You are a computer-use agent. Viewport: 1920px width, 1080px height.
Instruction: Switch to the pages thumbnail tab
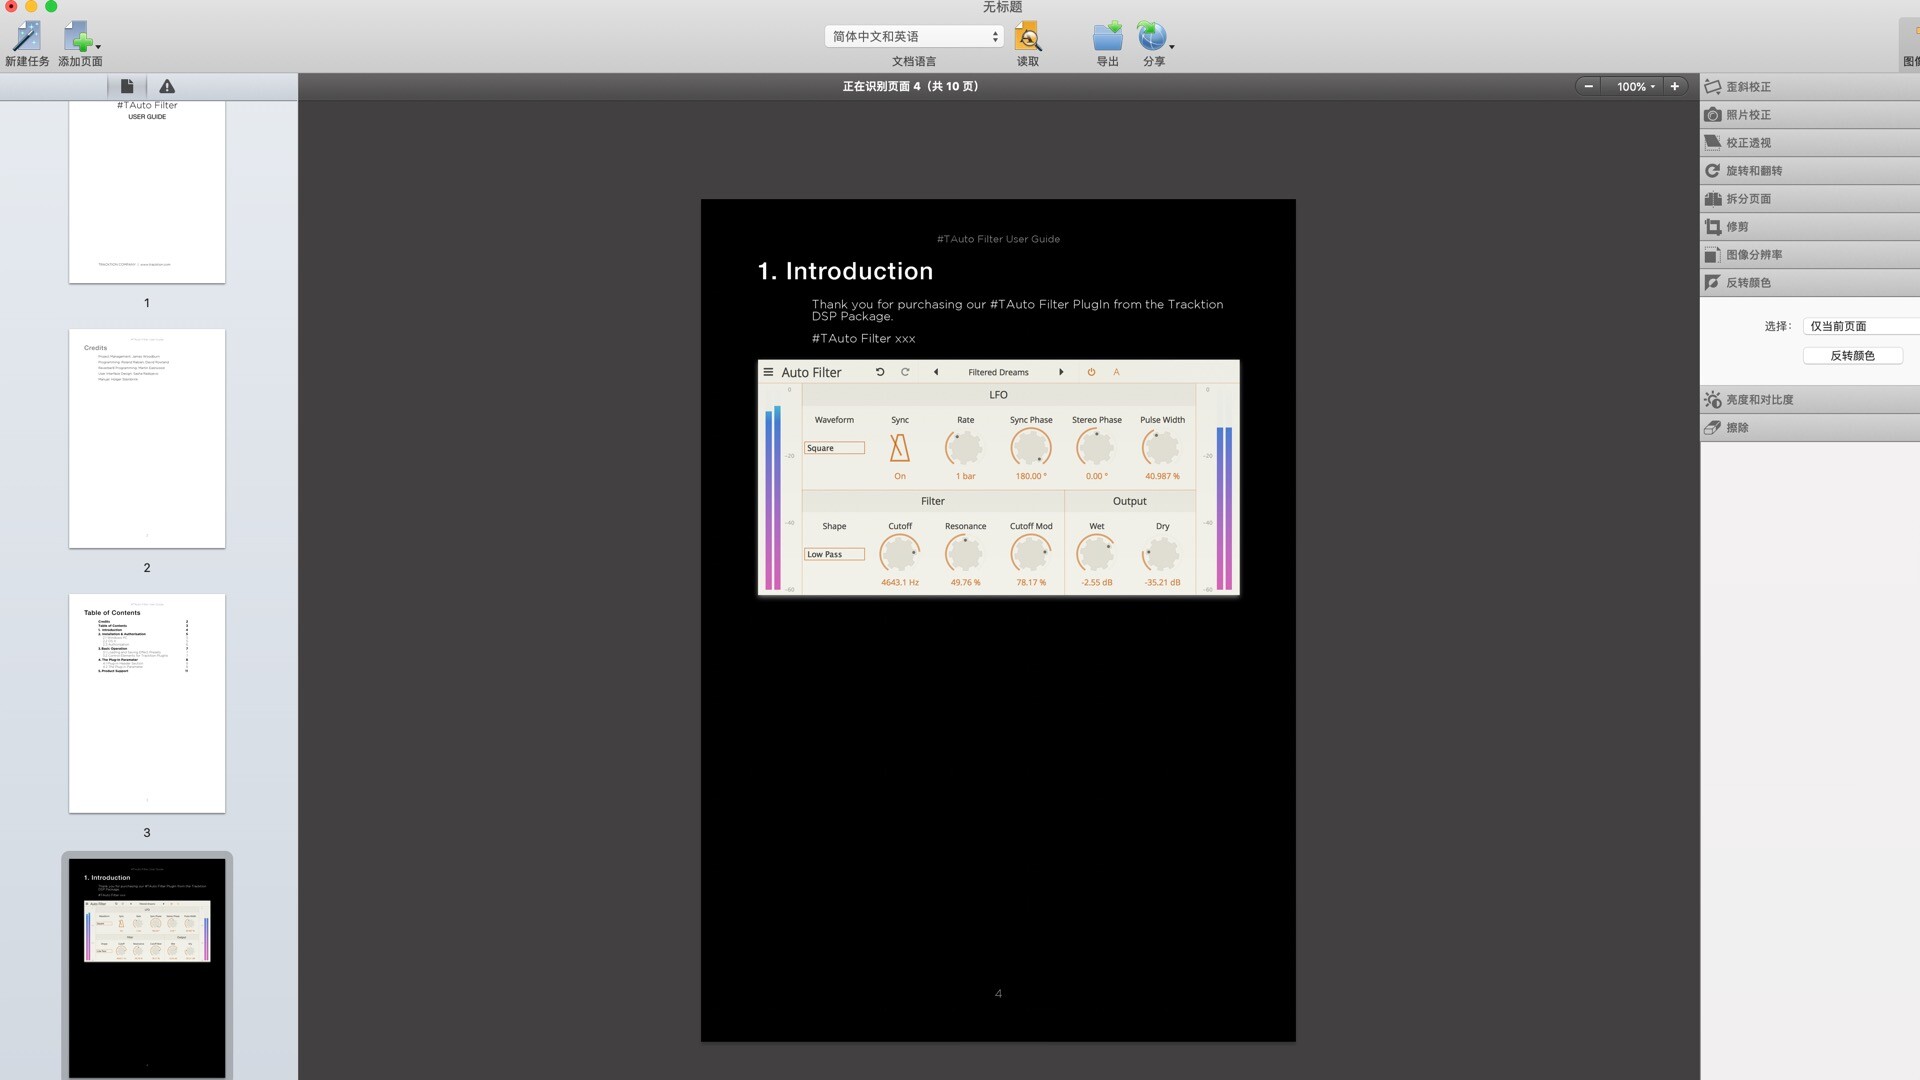(127, 86)
